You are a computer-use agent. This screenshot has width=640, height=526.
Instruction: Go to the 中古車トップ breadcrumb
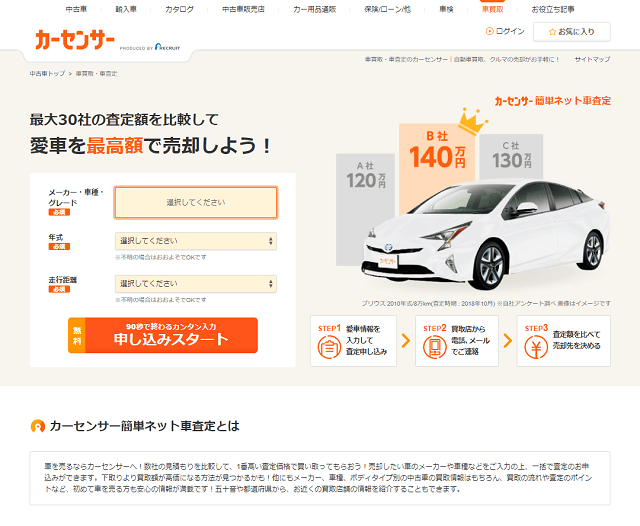click(47, 73)
